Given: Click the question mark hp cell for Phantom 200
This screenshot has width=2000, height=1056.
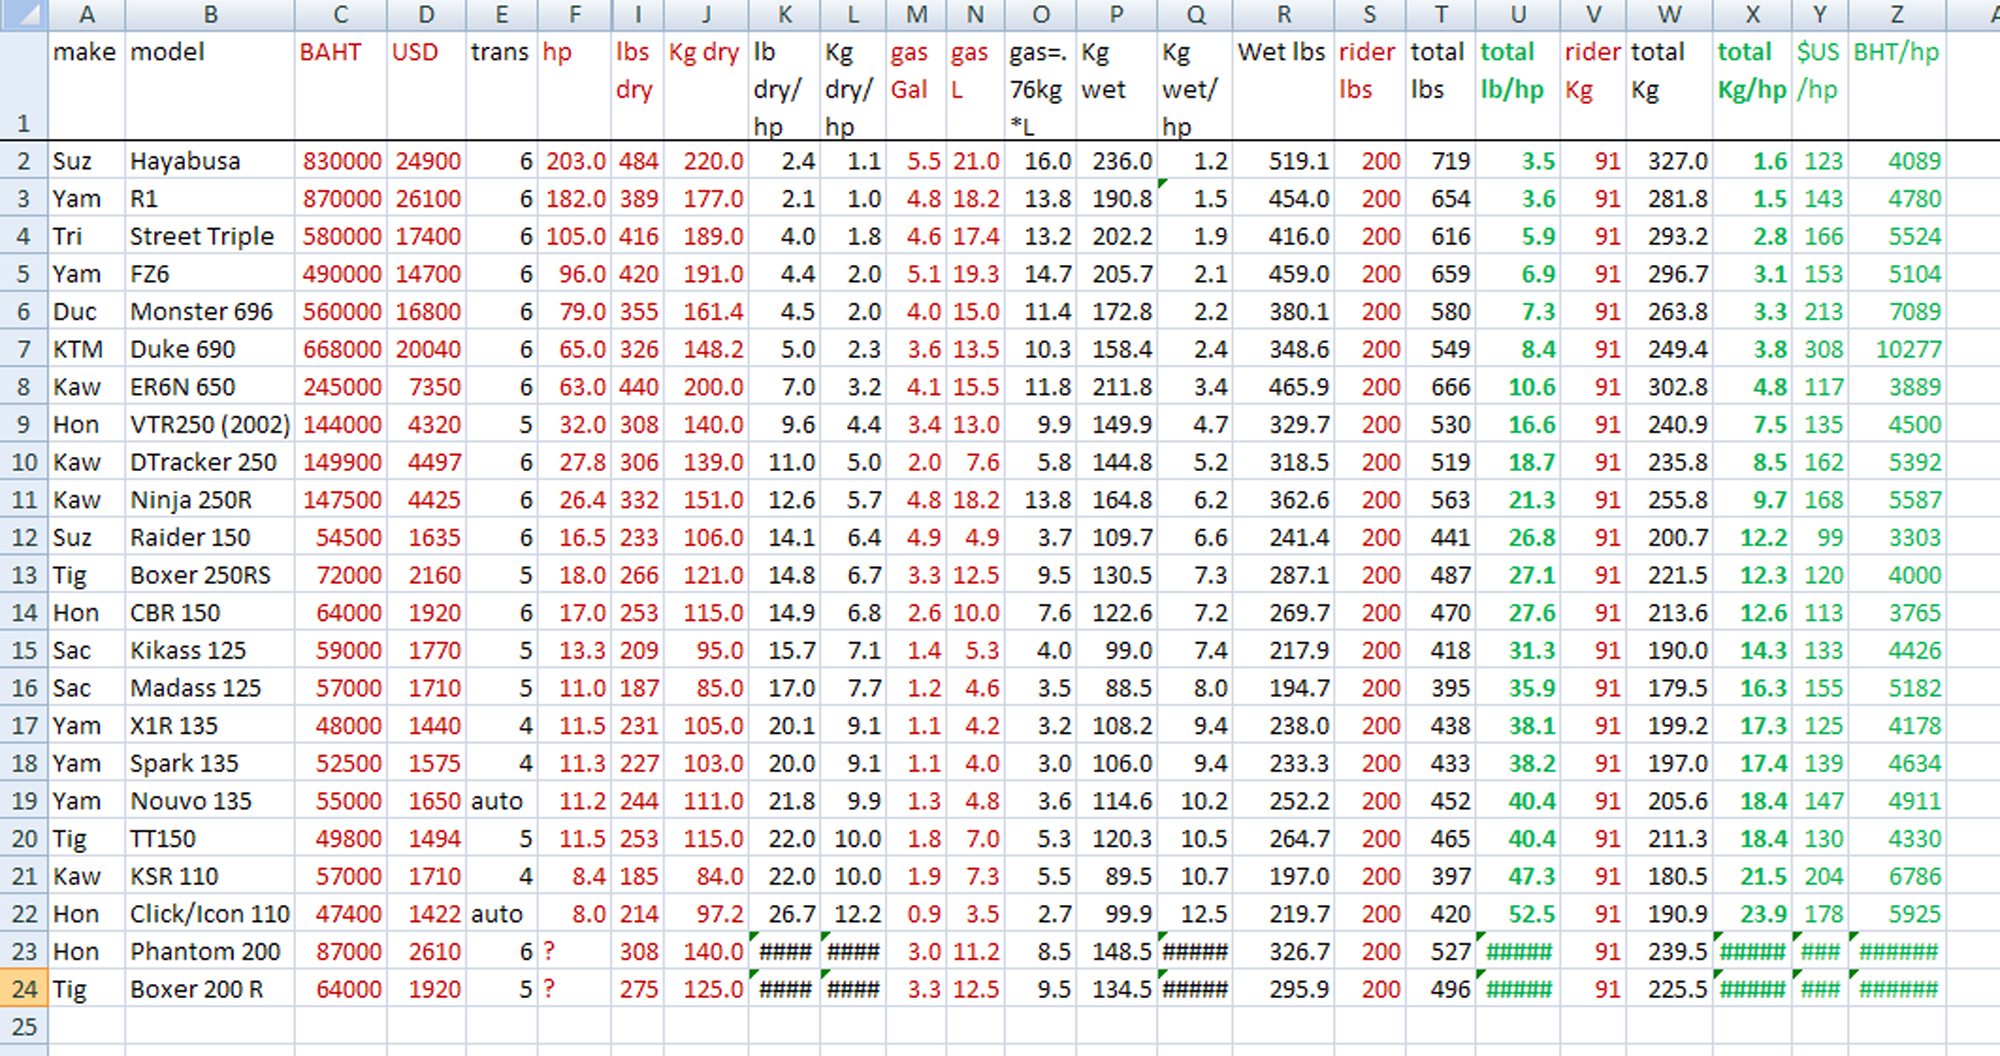Looking at the screenshot, I should coord(574,951).
